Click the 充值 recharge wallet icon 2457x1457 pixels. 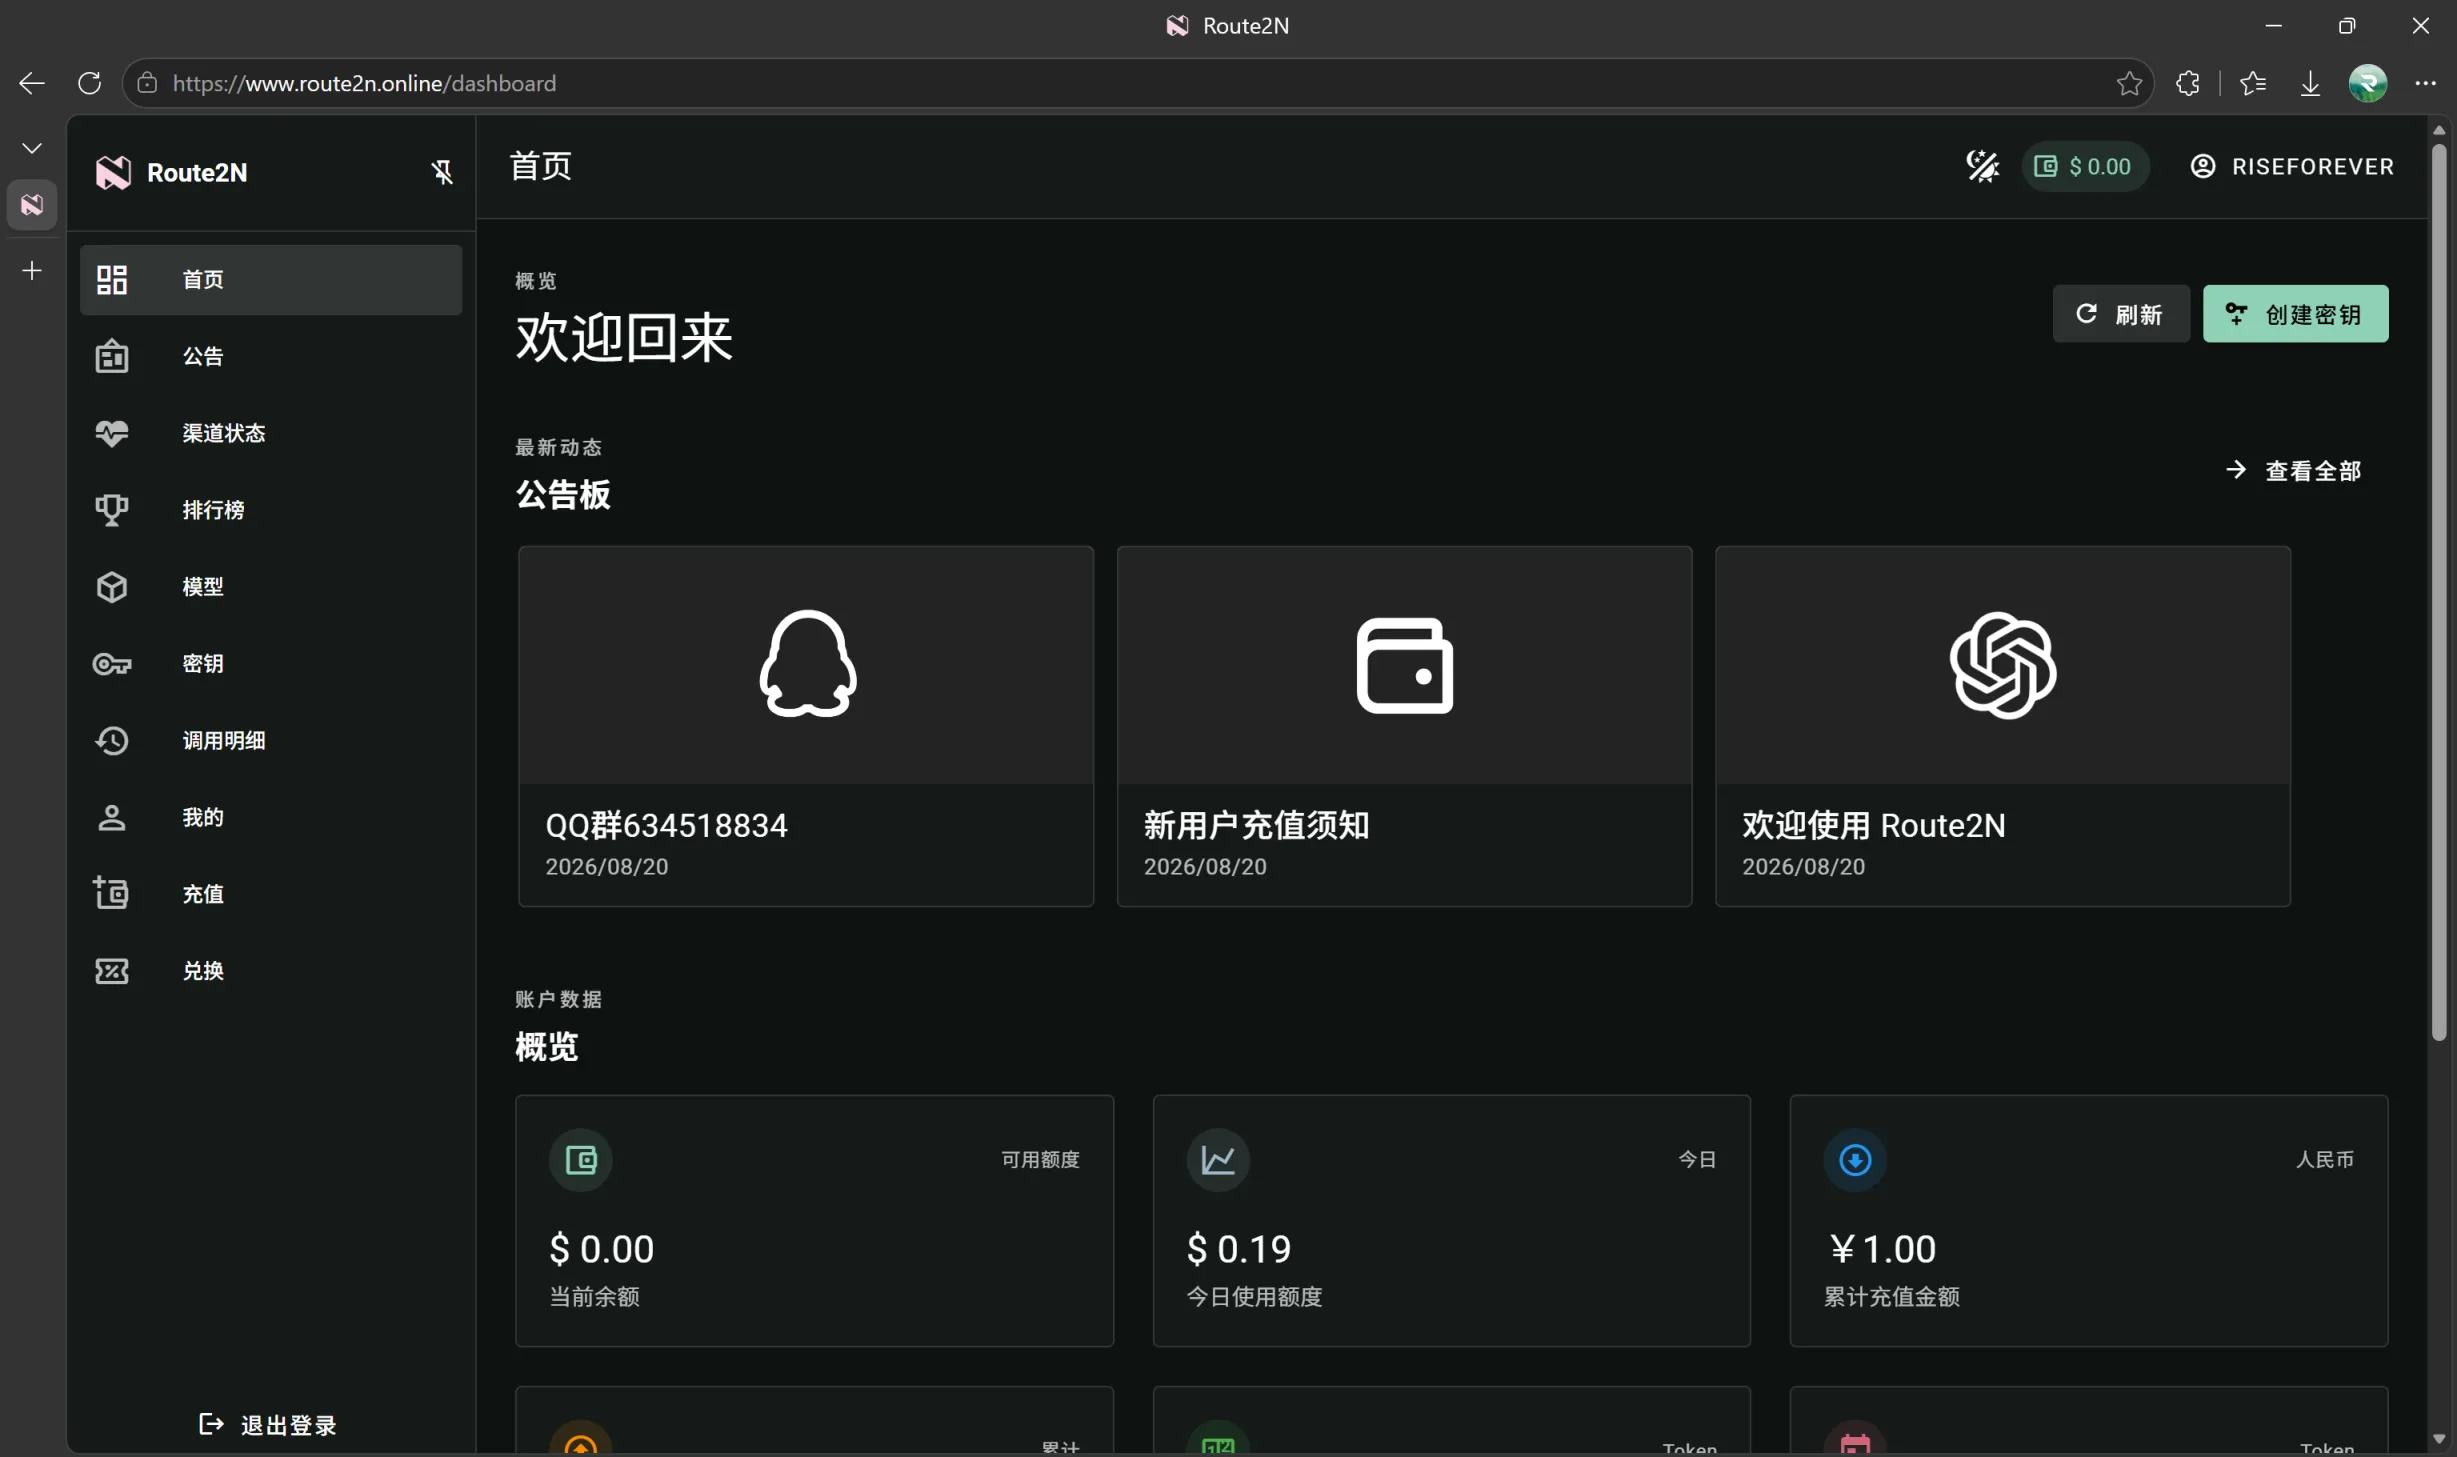[112, 894]
